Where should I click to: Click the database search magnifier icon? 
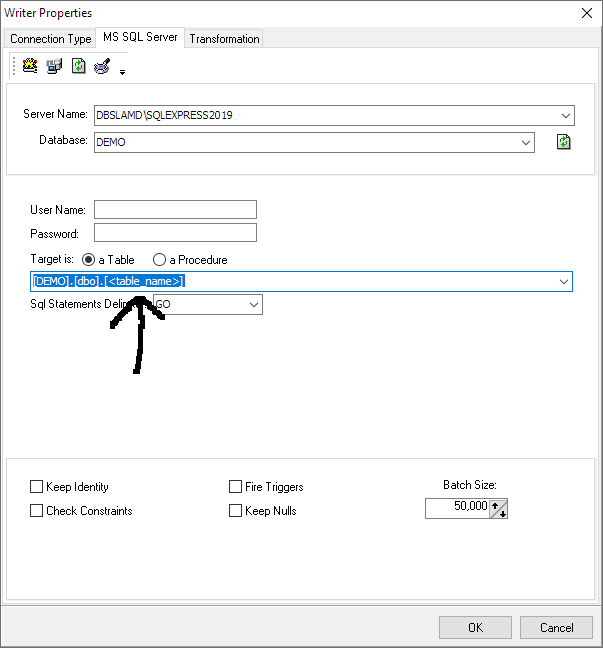click(102, 66)
